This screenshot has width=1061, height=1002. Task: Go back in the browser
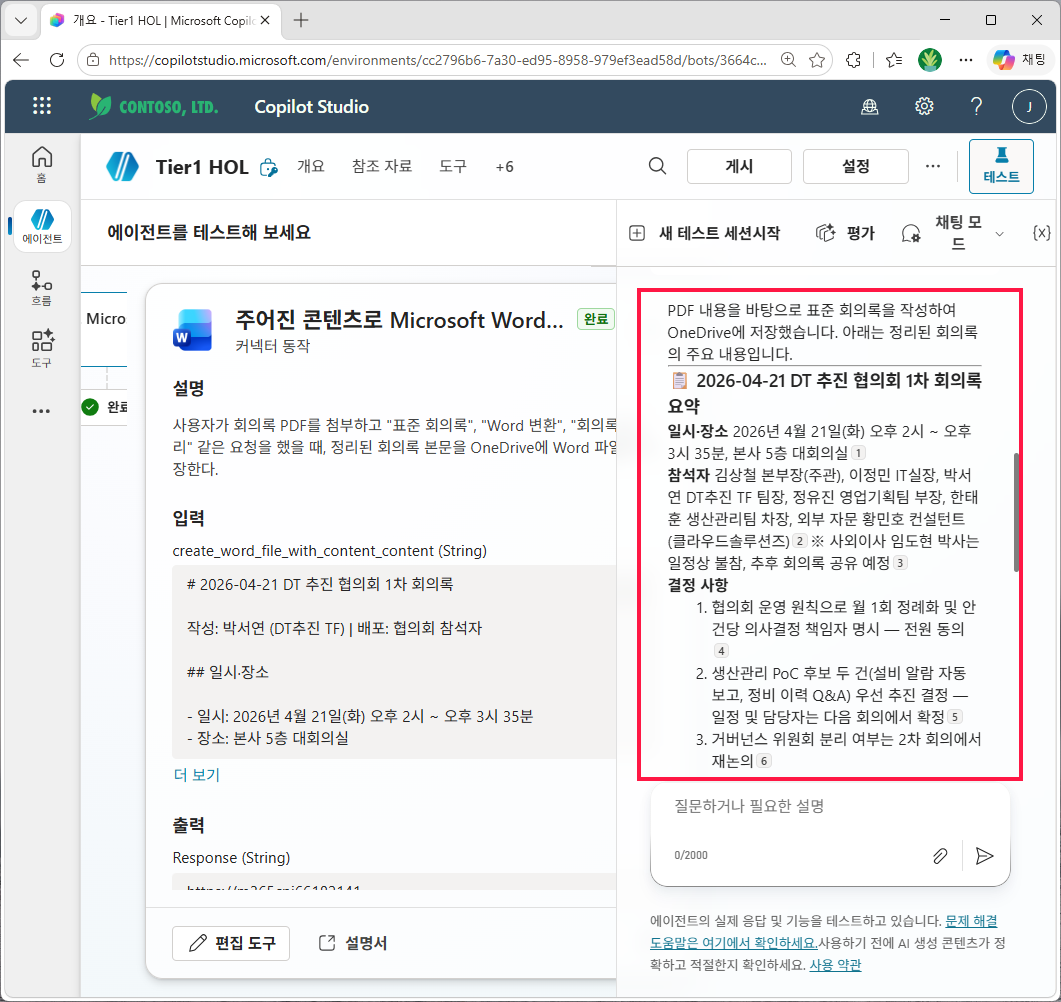[21, 60]
